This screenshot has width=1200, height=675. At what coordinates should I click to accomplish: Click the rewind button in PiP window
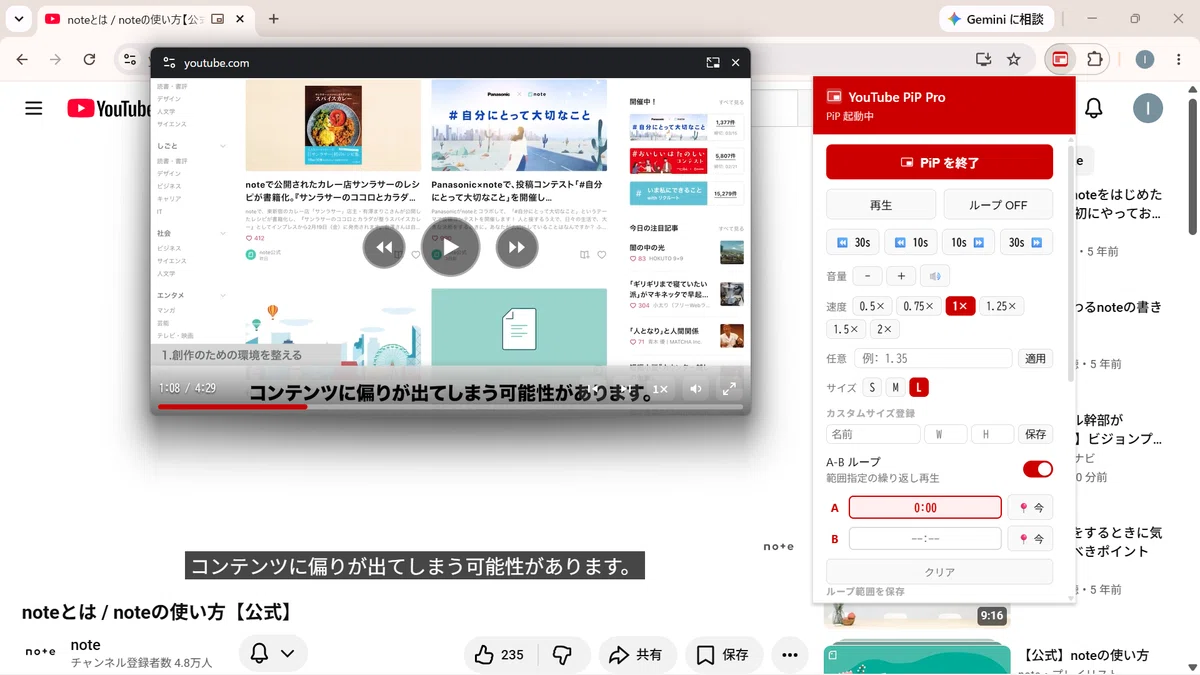pos(384,247)
